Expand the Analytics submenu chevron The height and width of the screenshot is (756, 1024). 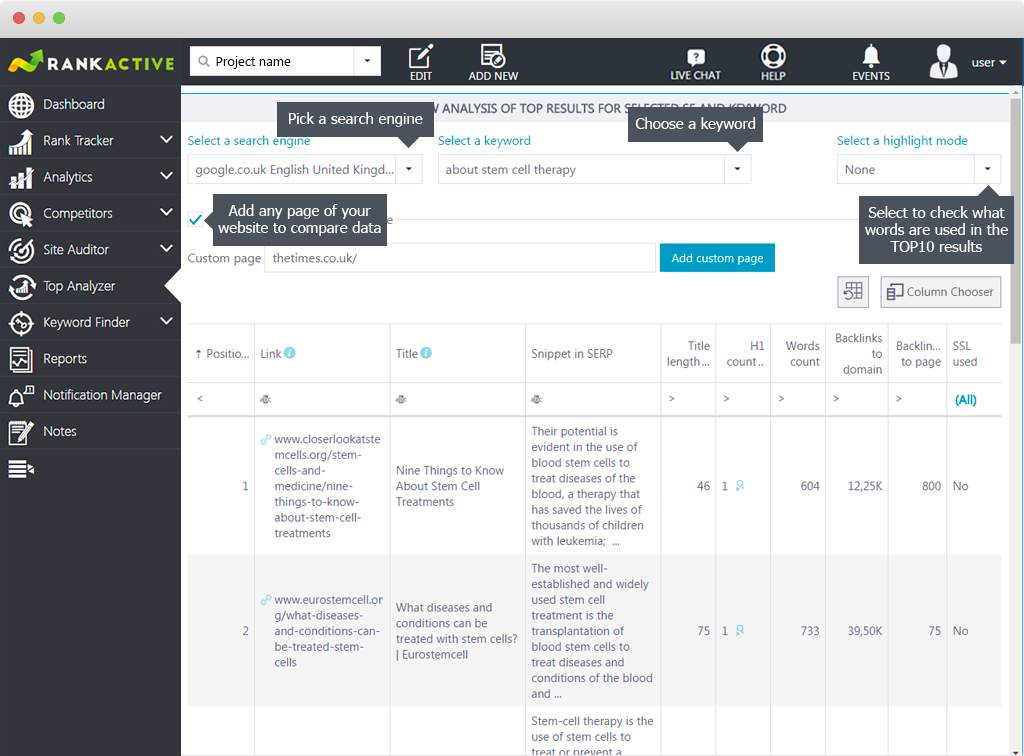(167, 176)
